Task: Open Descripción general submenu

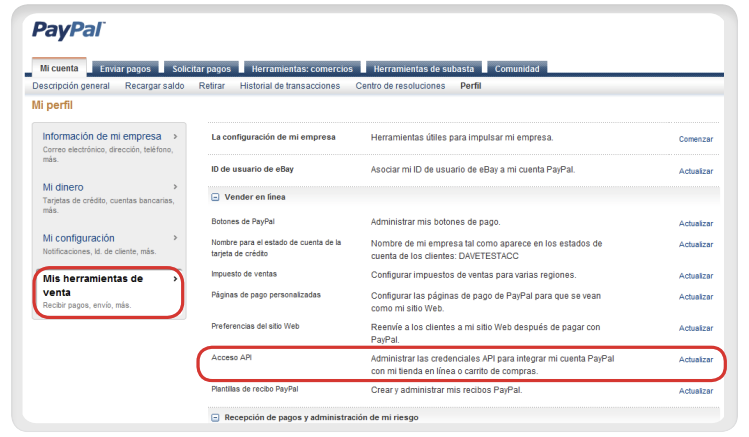Action: pyautogui.click(x=71, y=86)
